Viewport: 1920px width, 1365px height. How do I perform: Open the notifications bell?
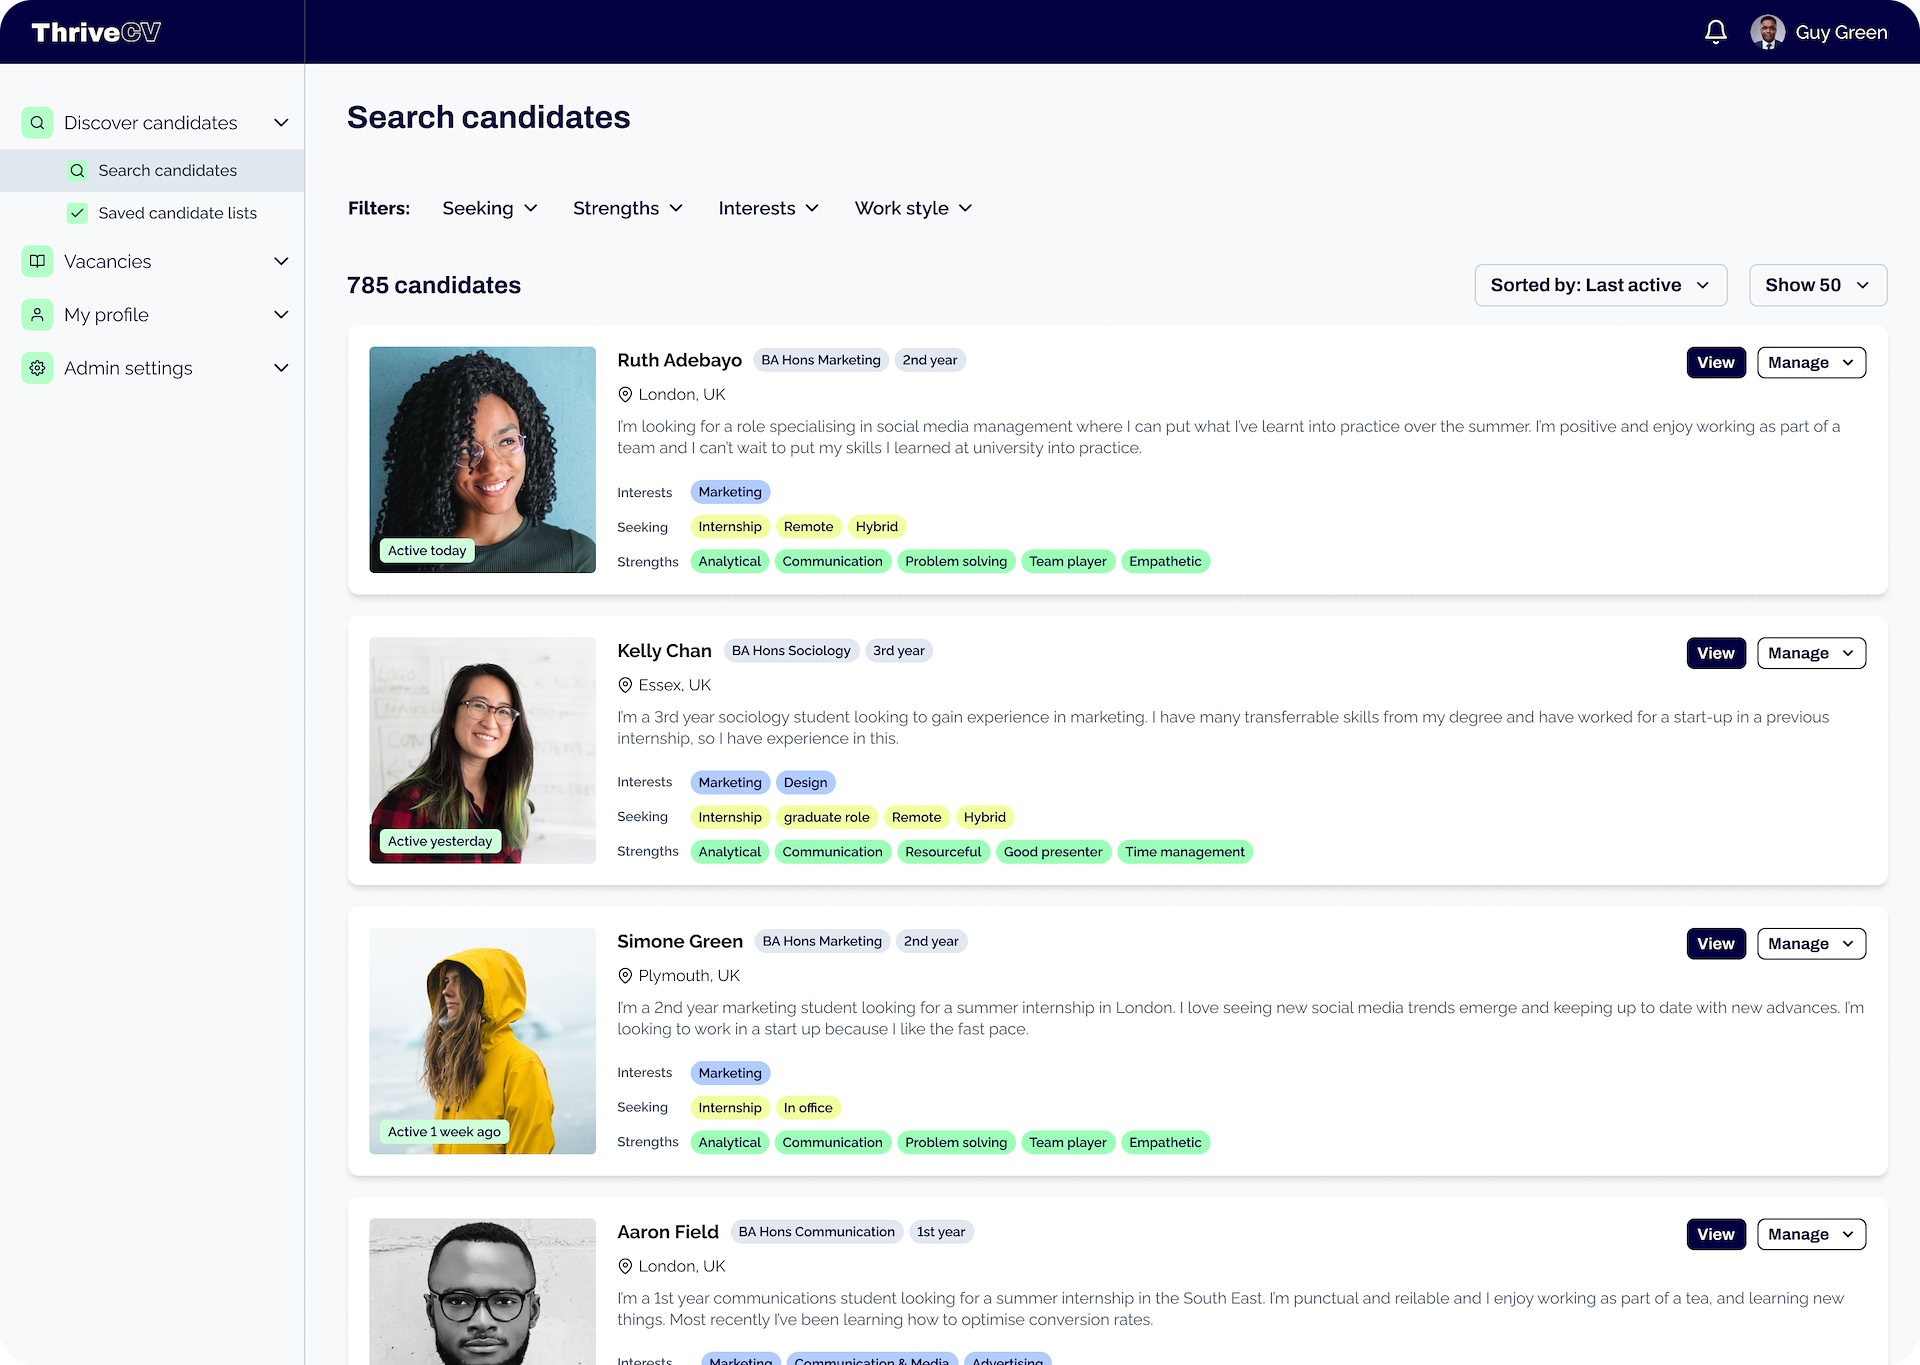pyautogui.click(x=1715, y=32)
